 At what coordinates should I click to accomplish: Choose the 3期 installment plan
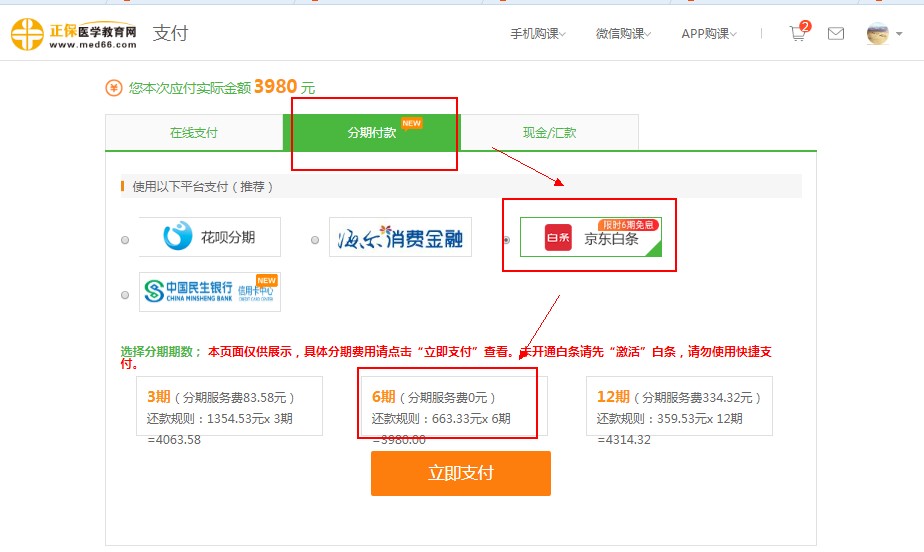pyautogui.click(x=229, y=406)
